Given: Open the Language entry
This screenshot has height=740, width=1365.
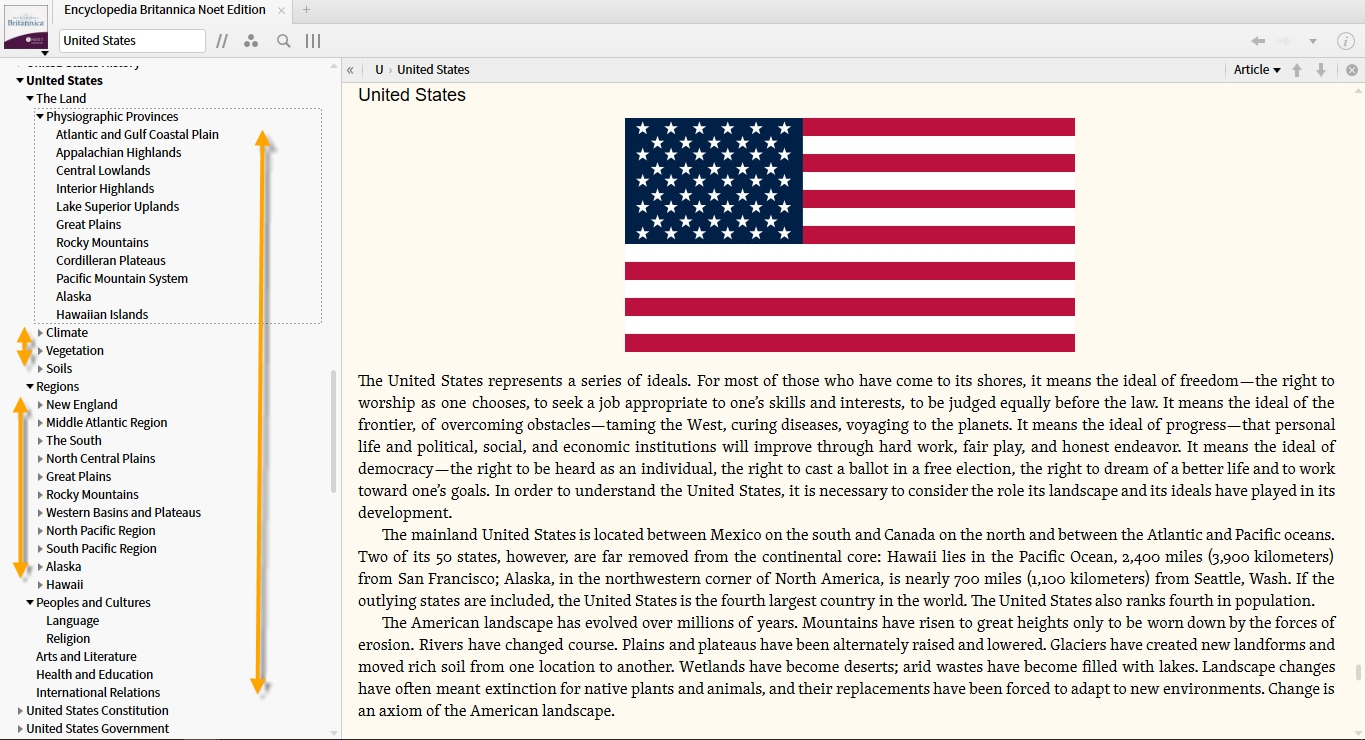Looking at the screenshot, I should pyautogui.click(x=72, y=621).
